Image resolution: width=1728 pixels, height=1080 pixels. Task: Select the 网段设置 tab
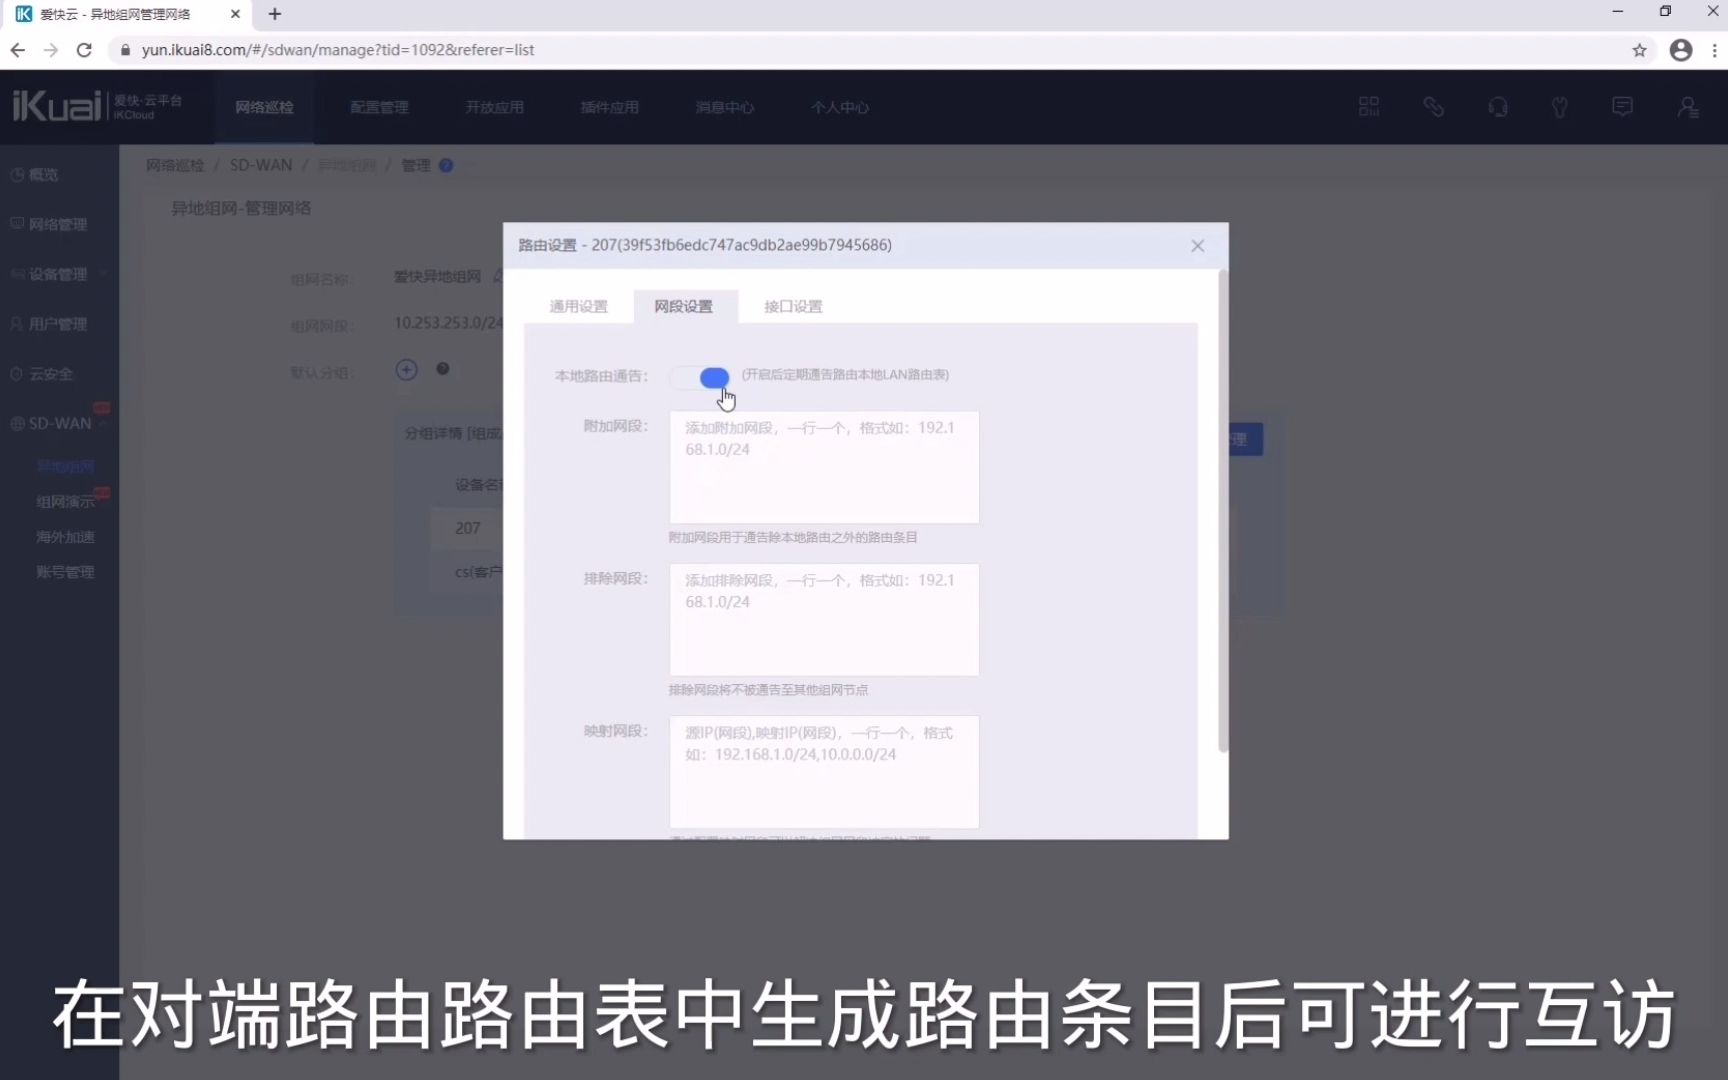(x=684, y=306)
